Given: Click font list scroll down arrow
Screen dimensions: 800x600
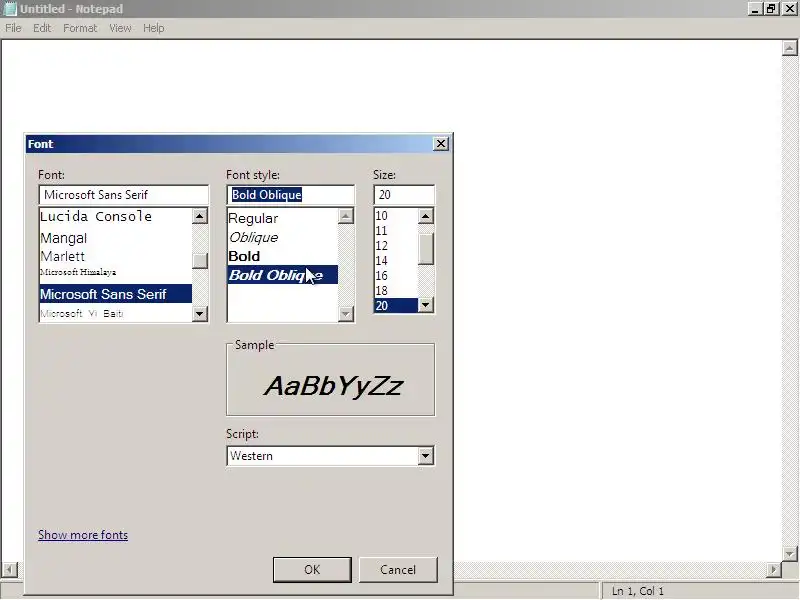Looking at the screenshot, I should coord(199,313).
